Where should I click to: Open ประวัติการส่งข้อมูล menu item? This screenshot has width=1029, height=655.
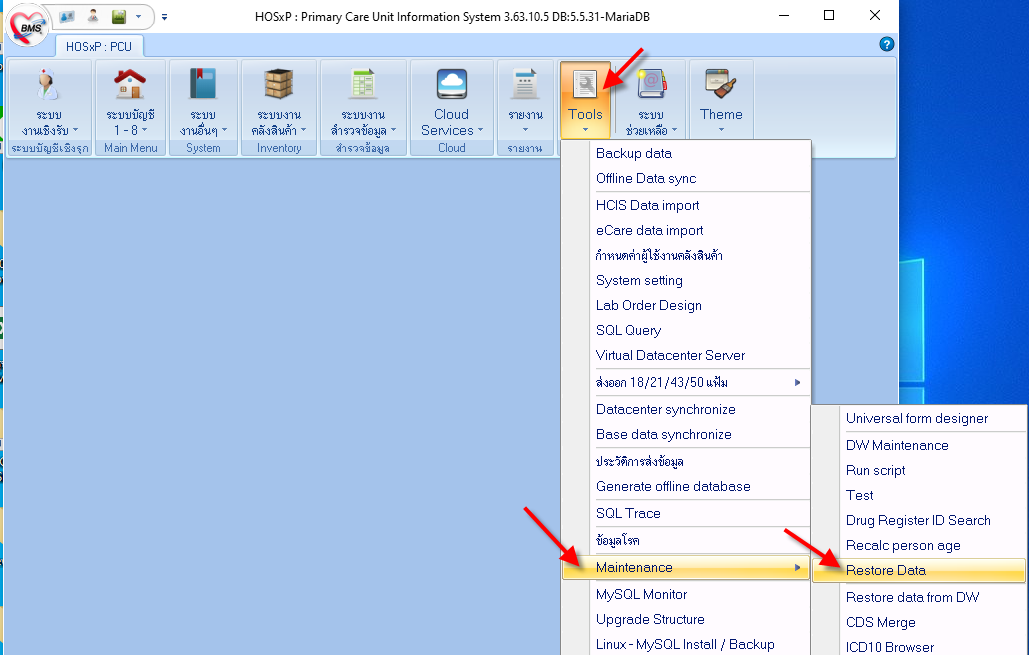pyautogui.click(x=686, y=461)
